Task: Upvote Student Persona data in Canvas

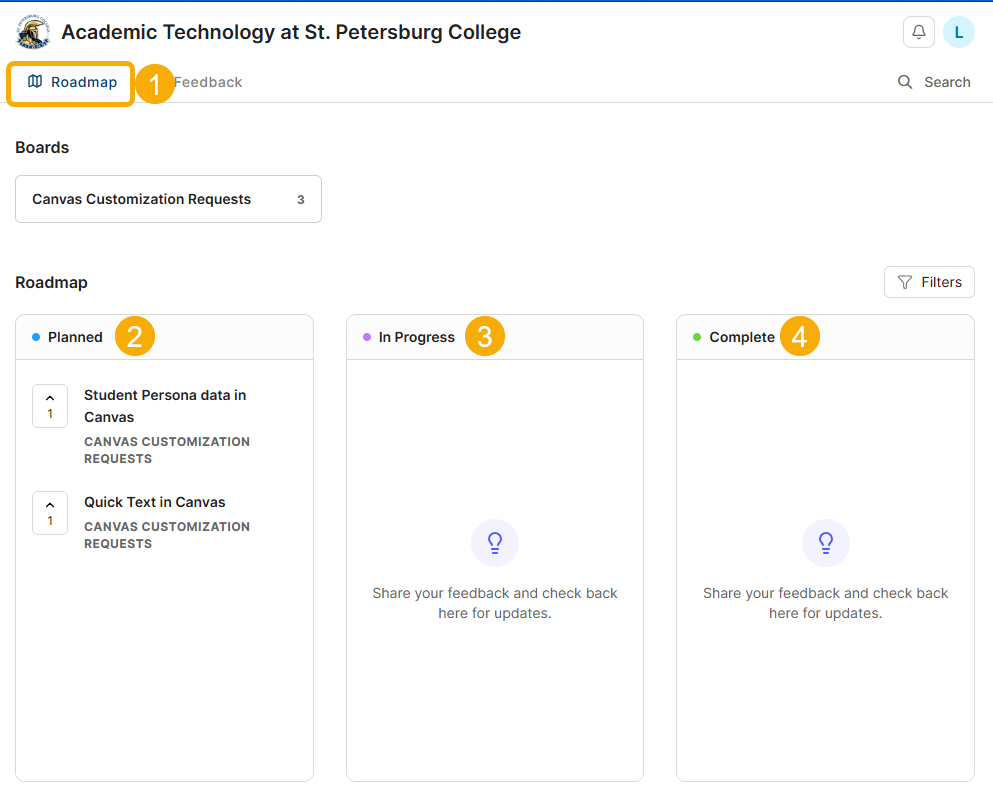Action: pyautogui.click(x=50, y=406)
